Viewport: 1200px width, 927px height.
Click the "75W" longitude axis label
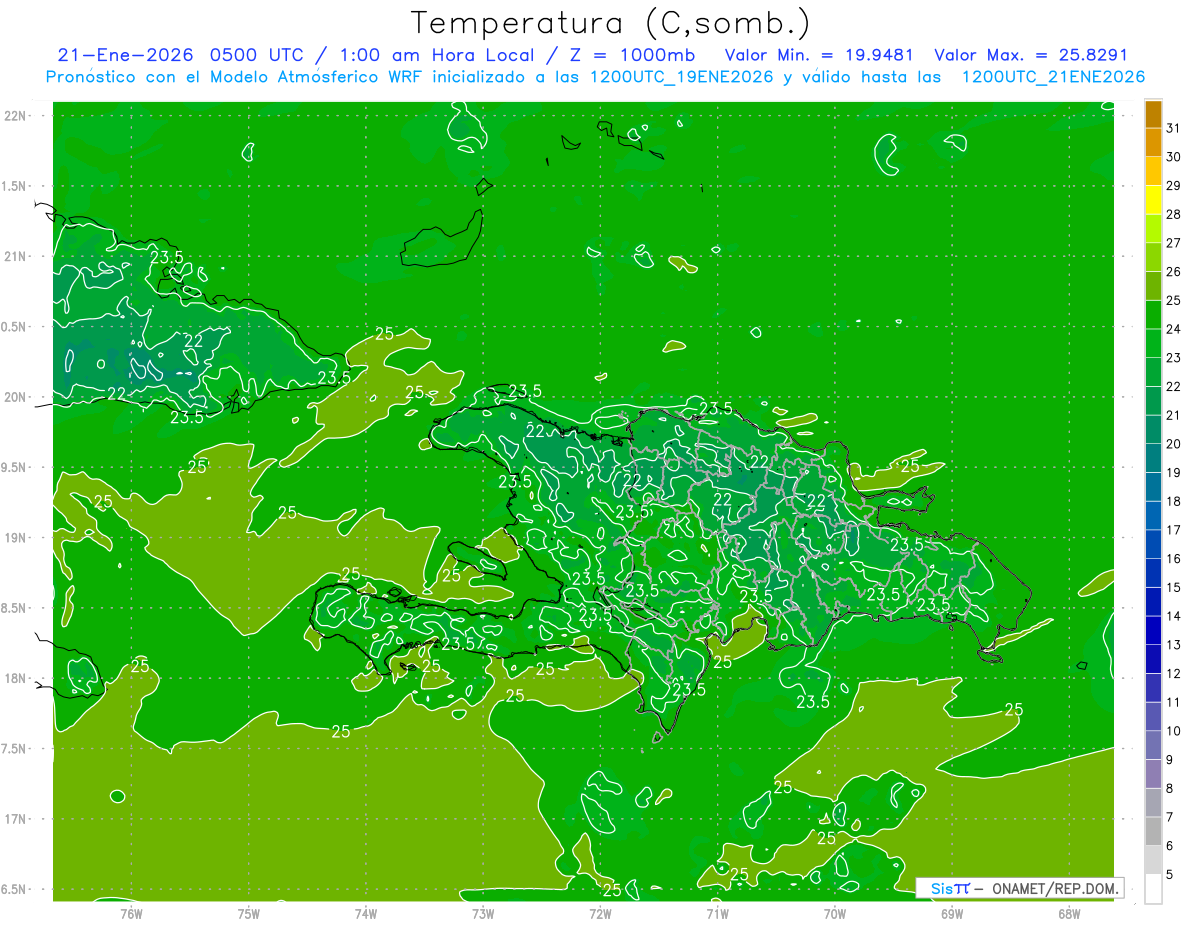click(249, 914)
